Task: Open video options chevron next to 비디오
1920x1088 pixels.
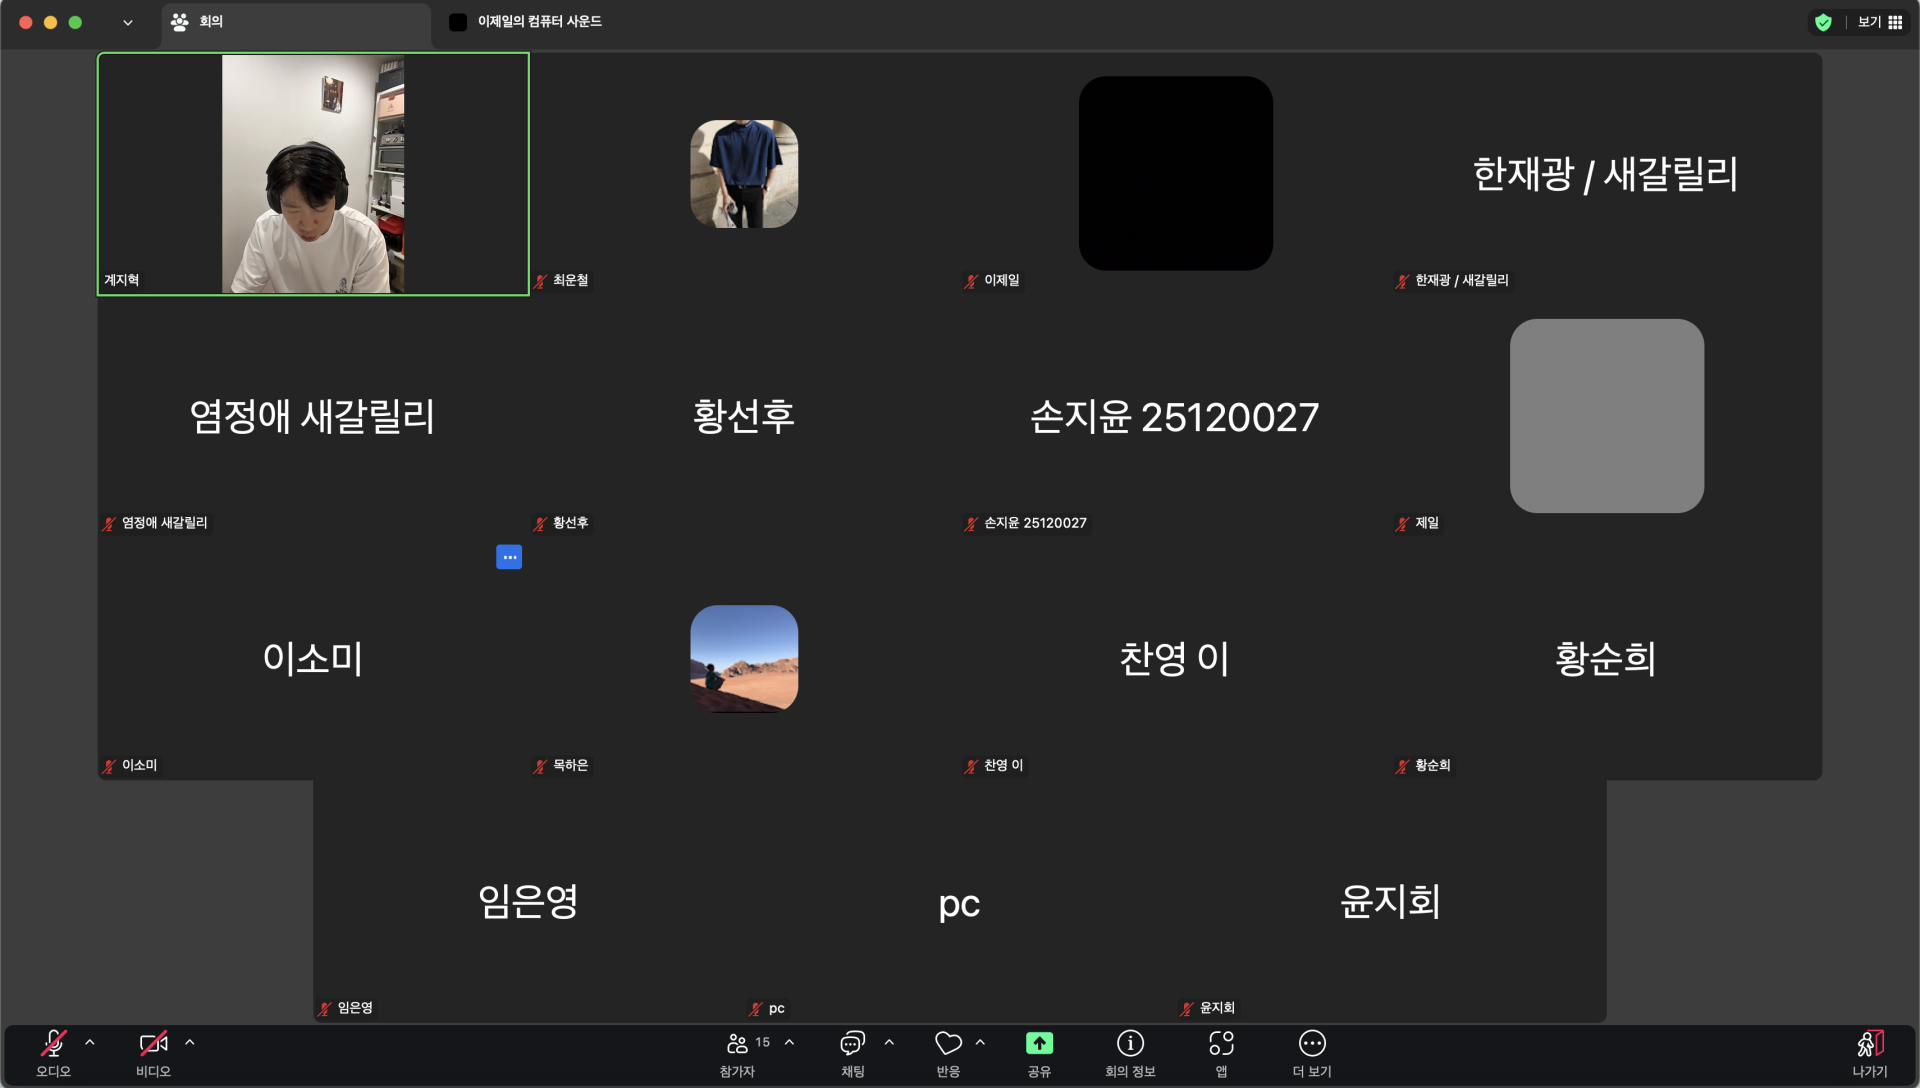Action: (x=190, y=1042)
